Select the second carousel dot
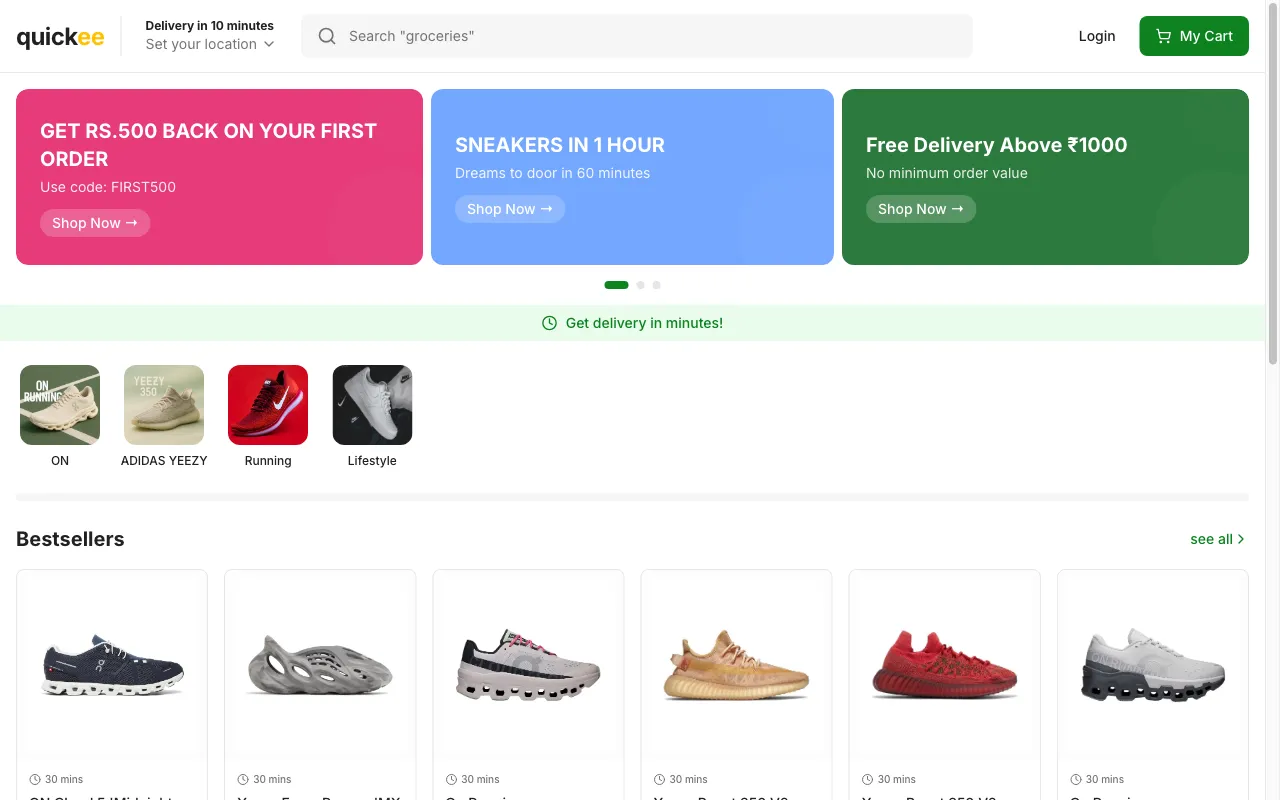Image resolution: width=1280 pixels, height=800 pixels. [641, 285]
